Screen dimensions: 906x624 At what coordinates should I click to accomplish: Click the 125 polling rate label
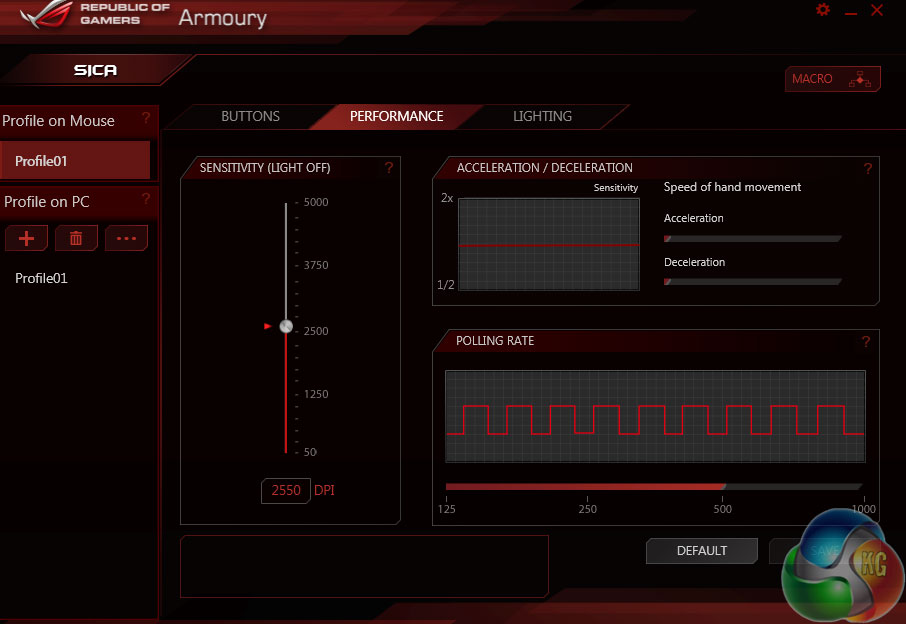446,508
